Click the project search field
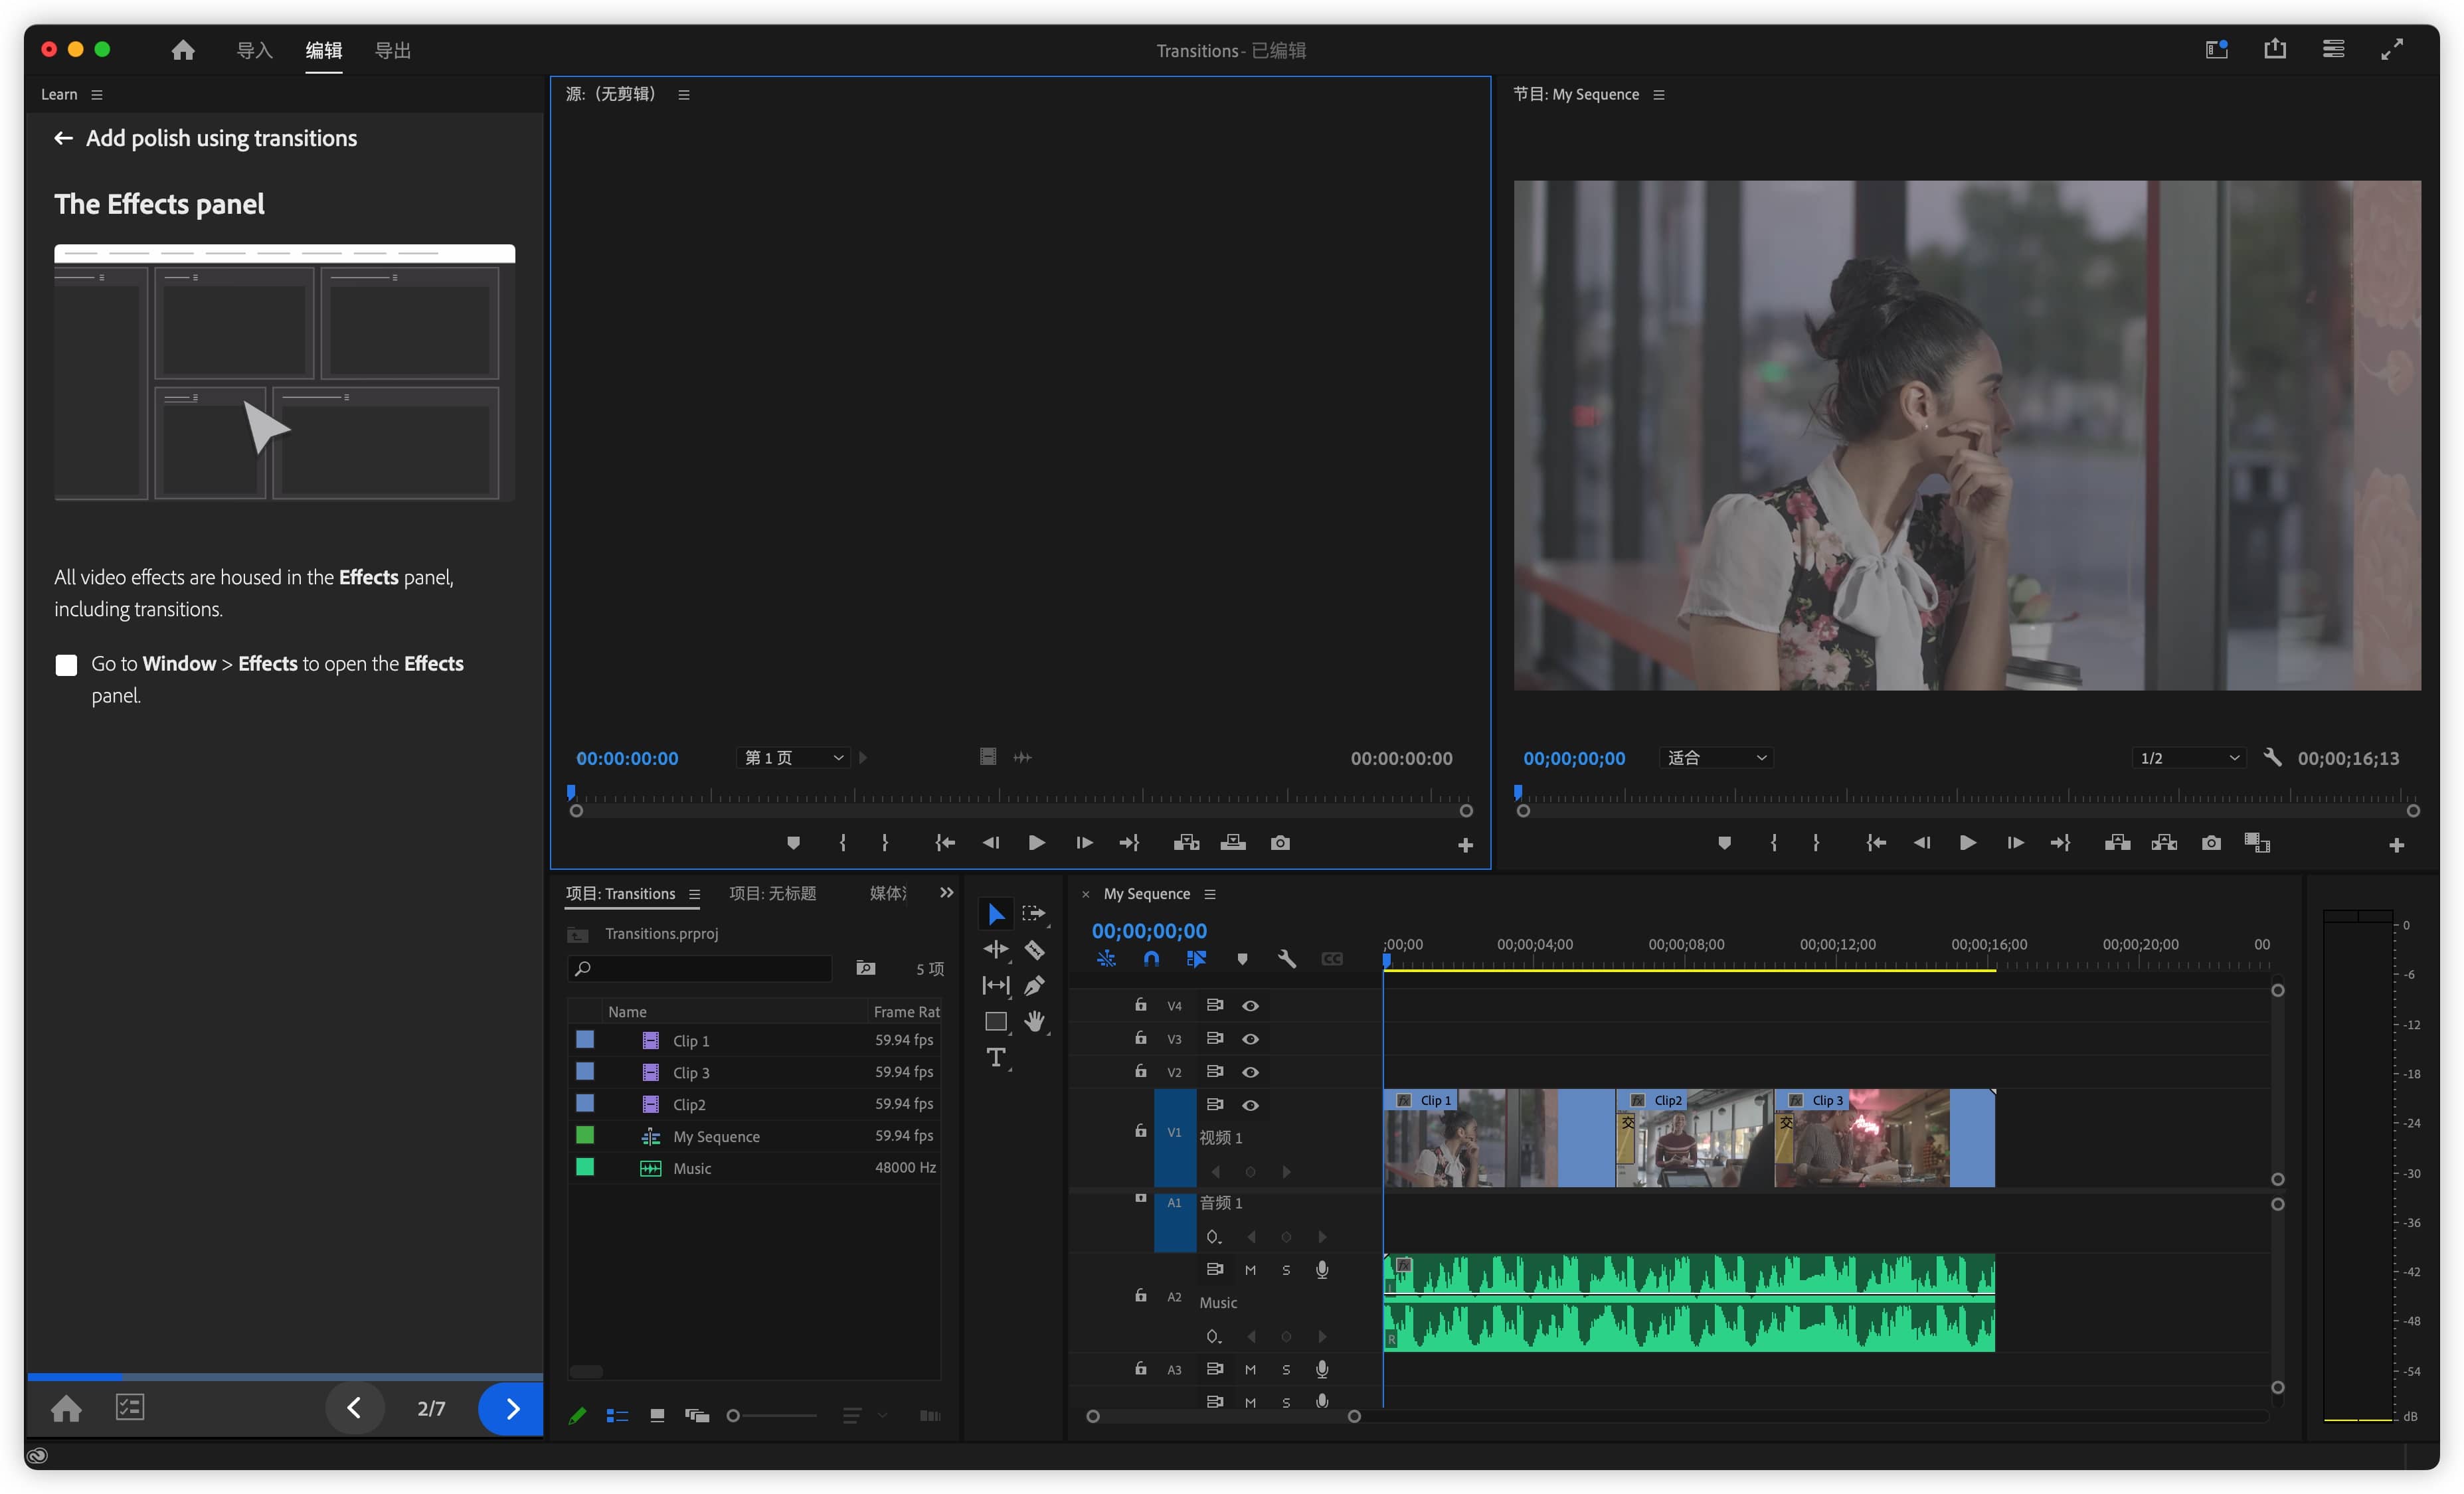The width and height of the screenshot is (2464, 1494). (700, 968)
